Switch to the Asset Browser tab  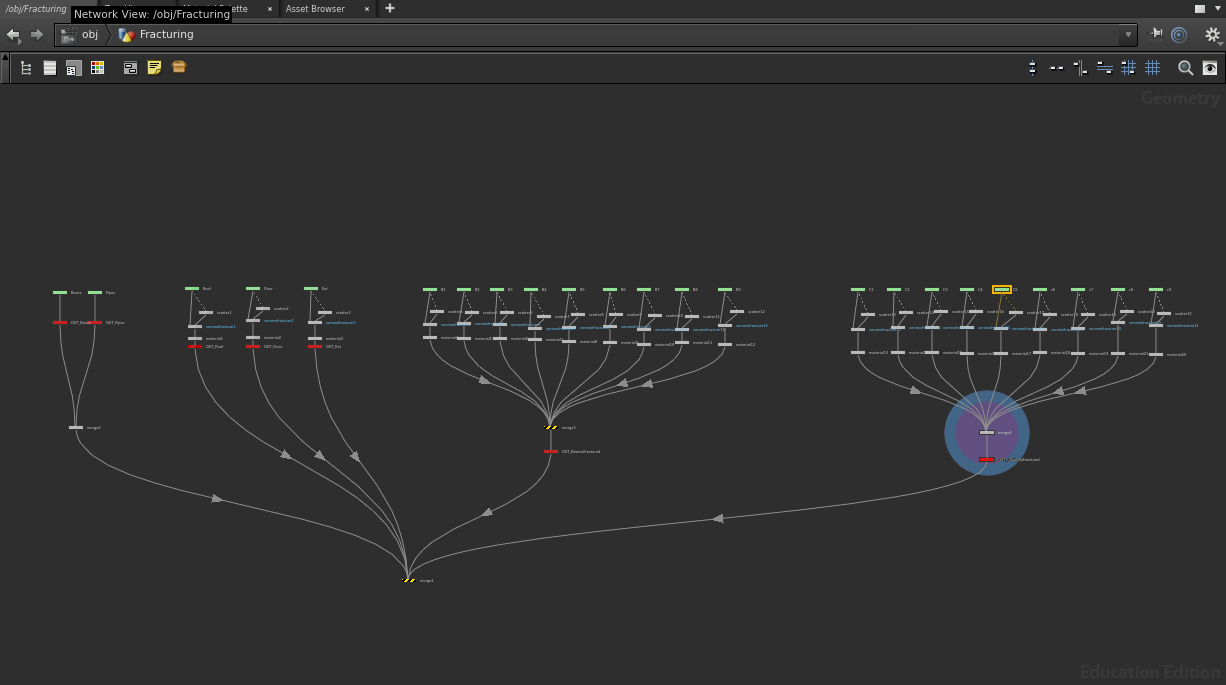(x=315, y=9)
